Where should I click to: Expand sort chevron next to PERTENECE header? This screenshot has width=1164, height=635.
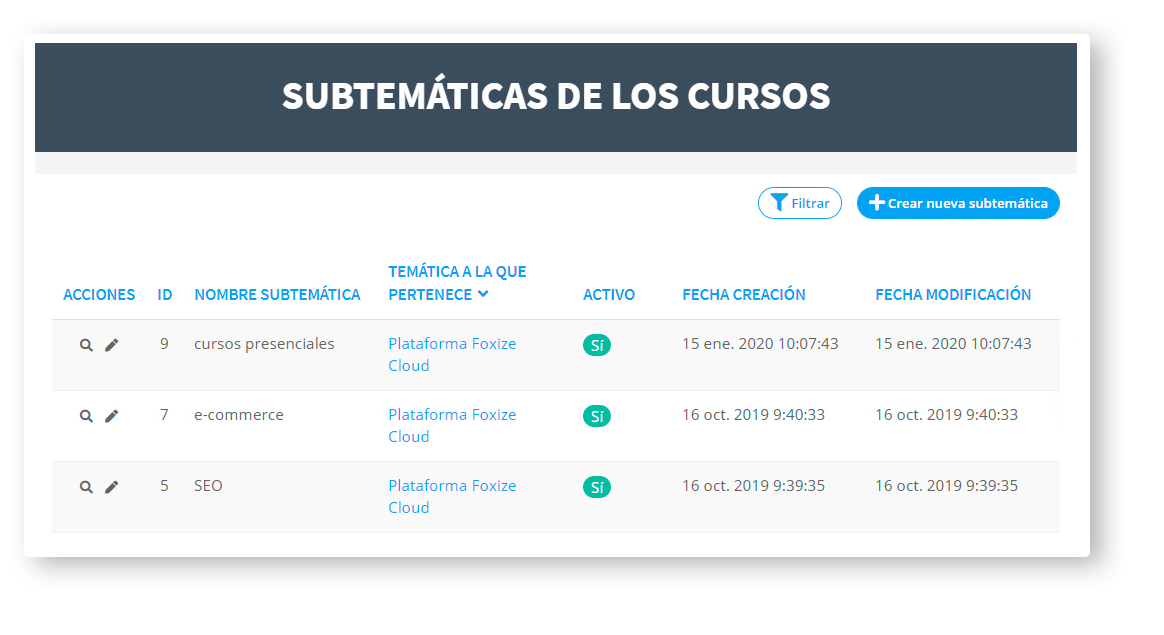pos(483,294)
